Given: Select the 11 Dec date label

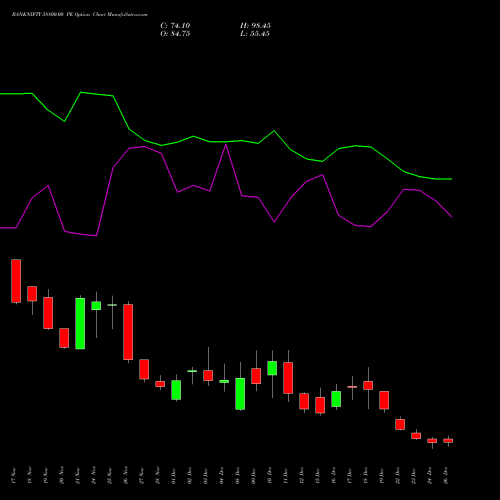Looking at the screenshot, I should point(286,475).
